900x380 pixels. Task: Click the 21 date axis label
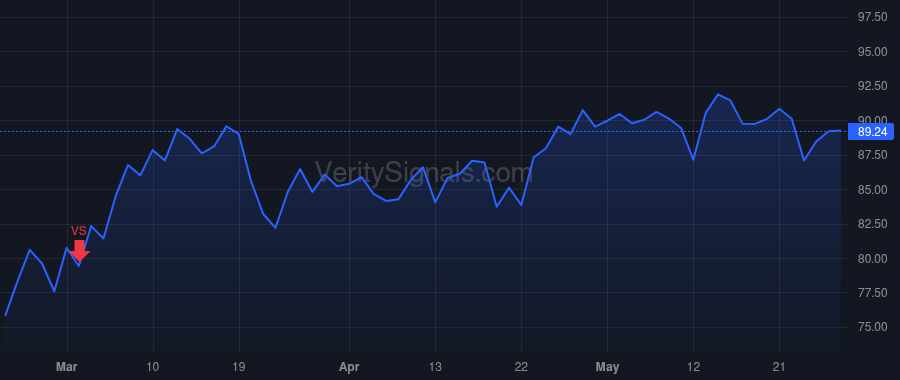tap(779, 366)
